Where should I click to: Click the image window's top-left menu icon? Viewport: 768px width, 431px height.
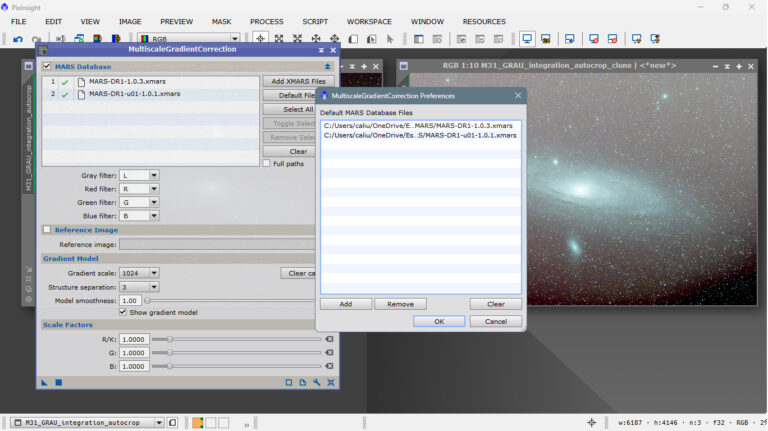(x=404, y=66)
